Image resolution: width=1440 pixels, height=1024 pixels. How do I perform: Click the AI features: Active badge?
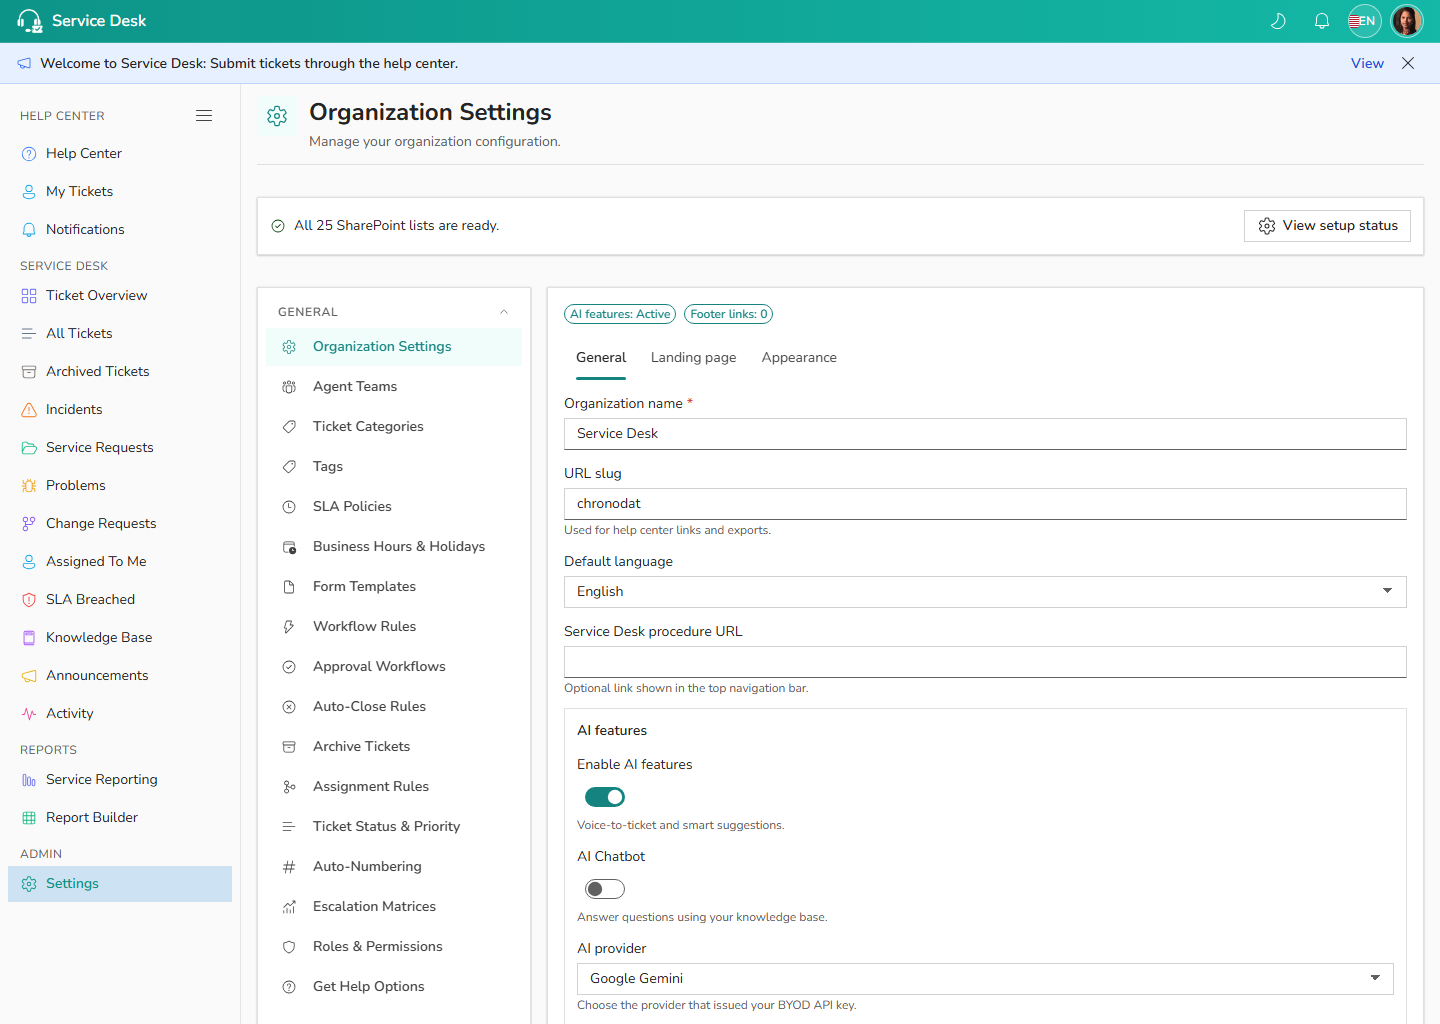(x=620, y=314)
